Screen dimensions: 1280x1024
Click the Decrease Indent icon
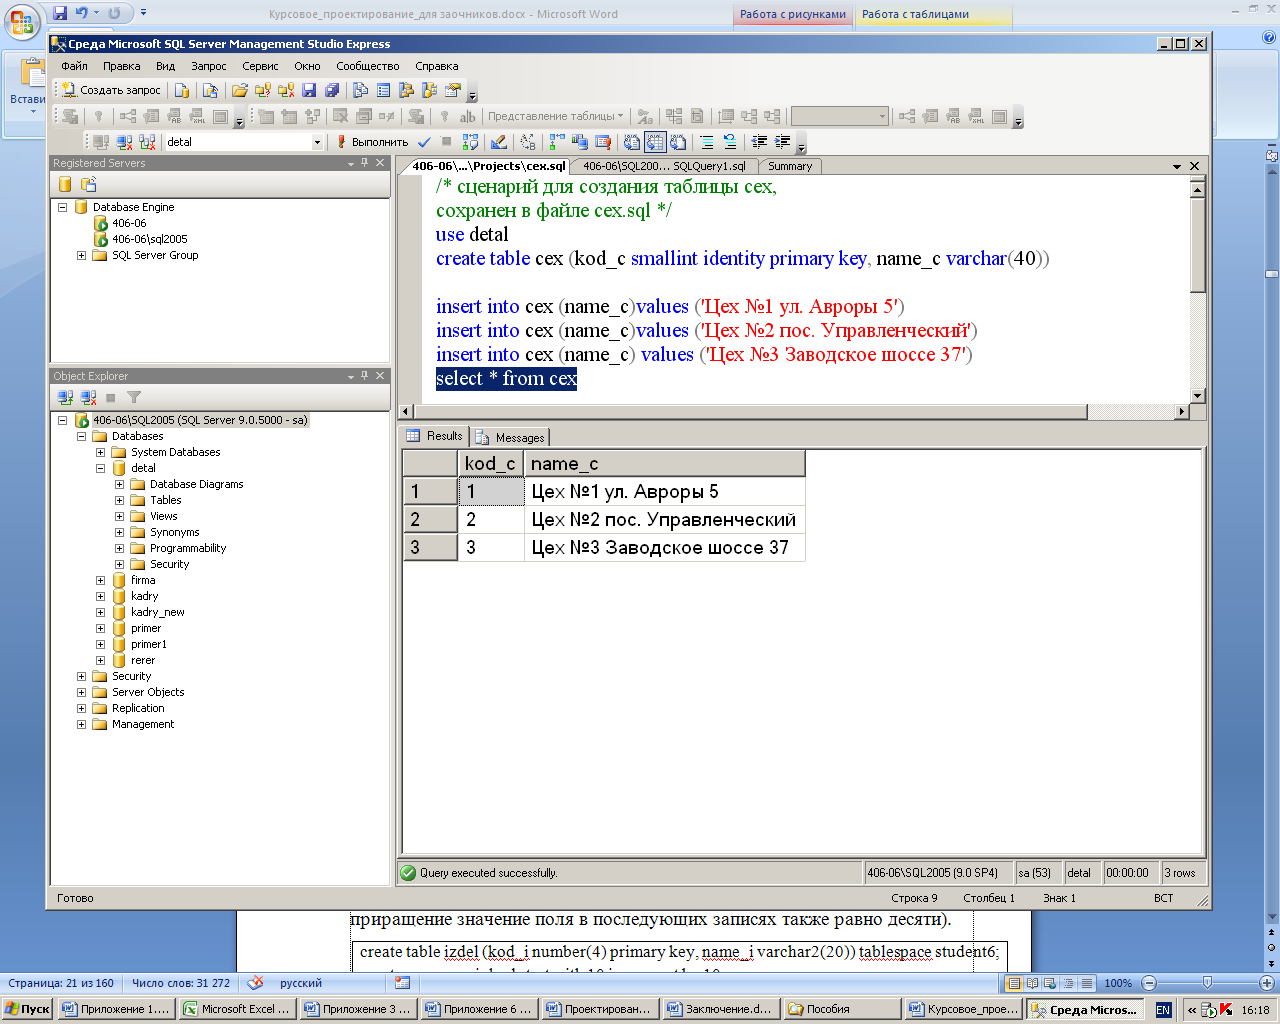pos(759,142)
